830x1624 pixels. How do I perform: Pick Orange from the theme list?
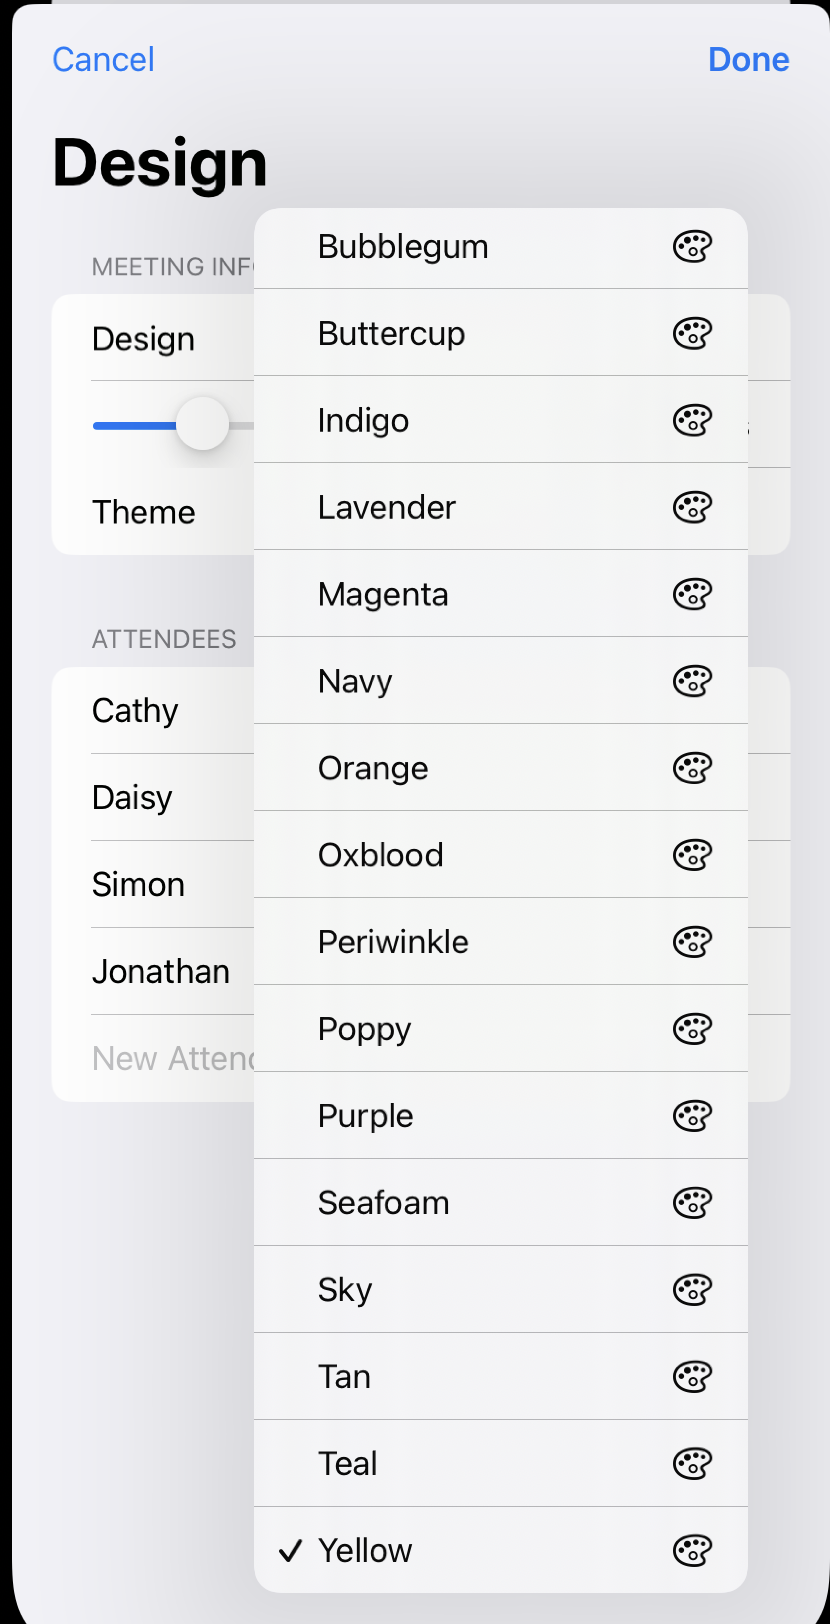coord(373,768)
